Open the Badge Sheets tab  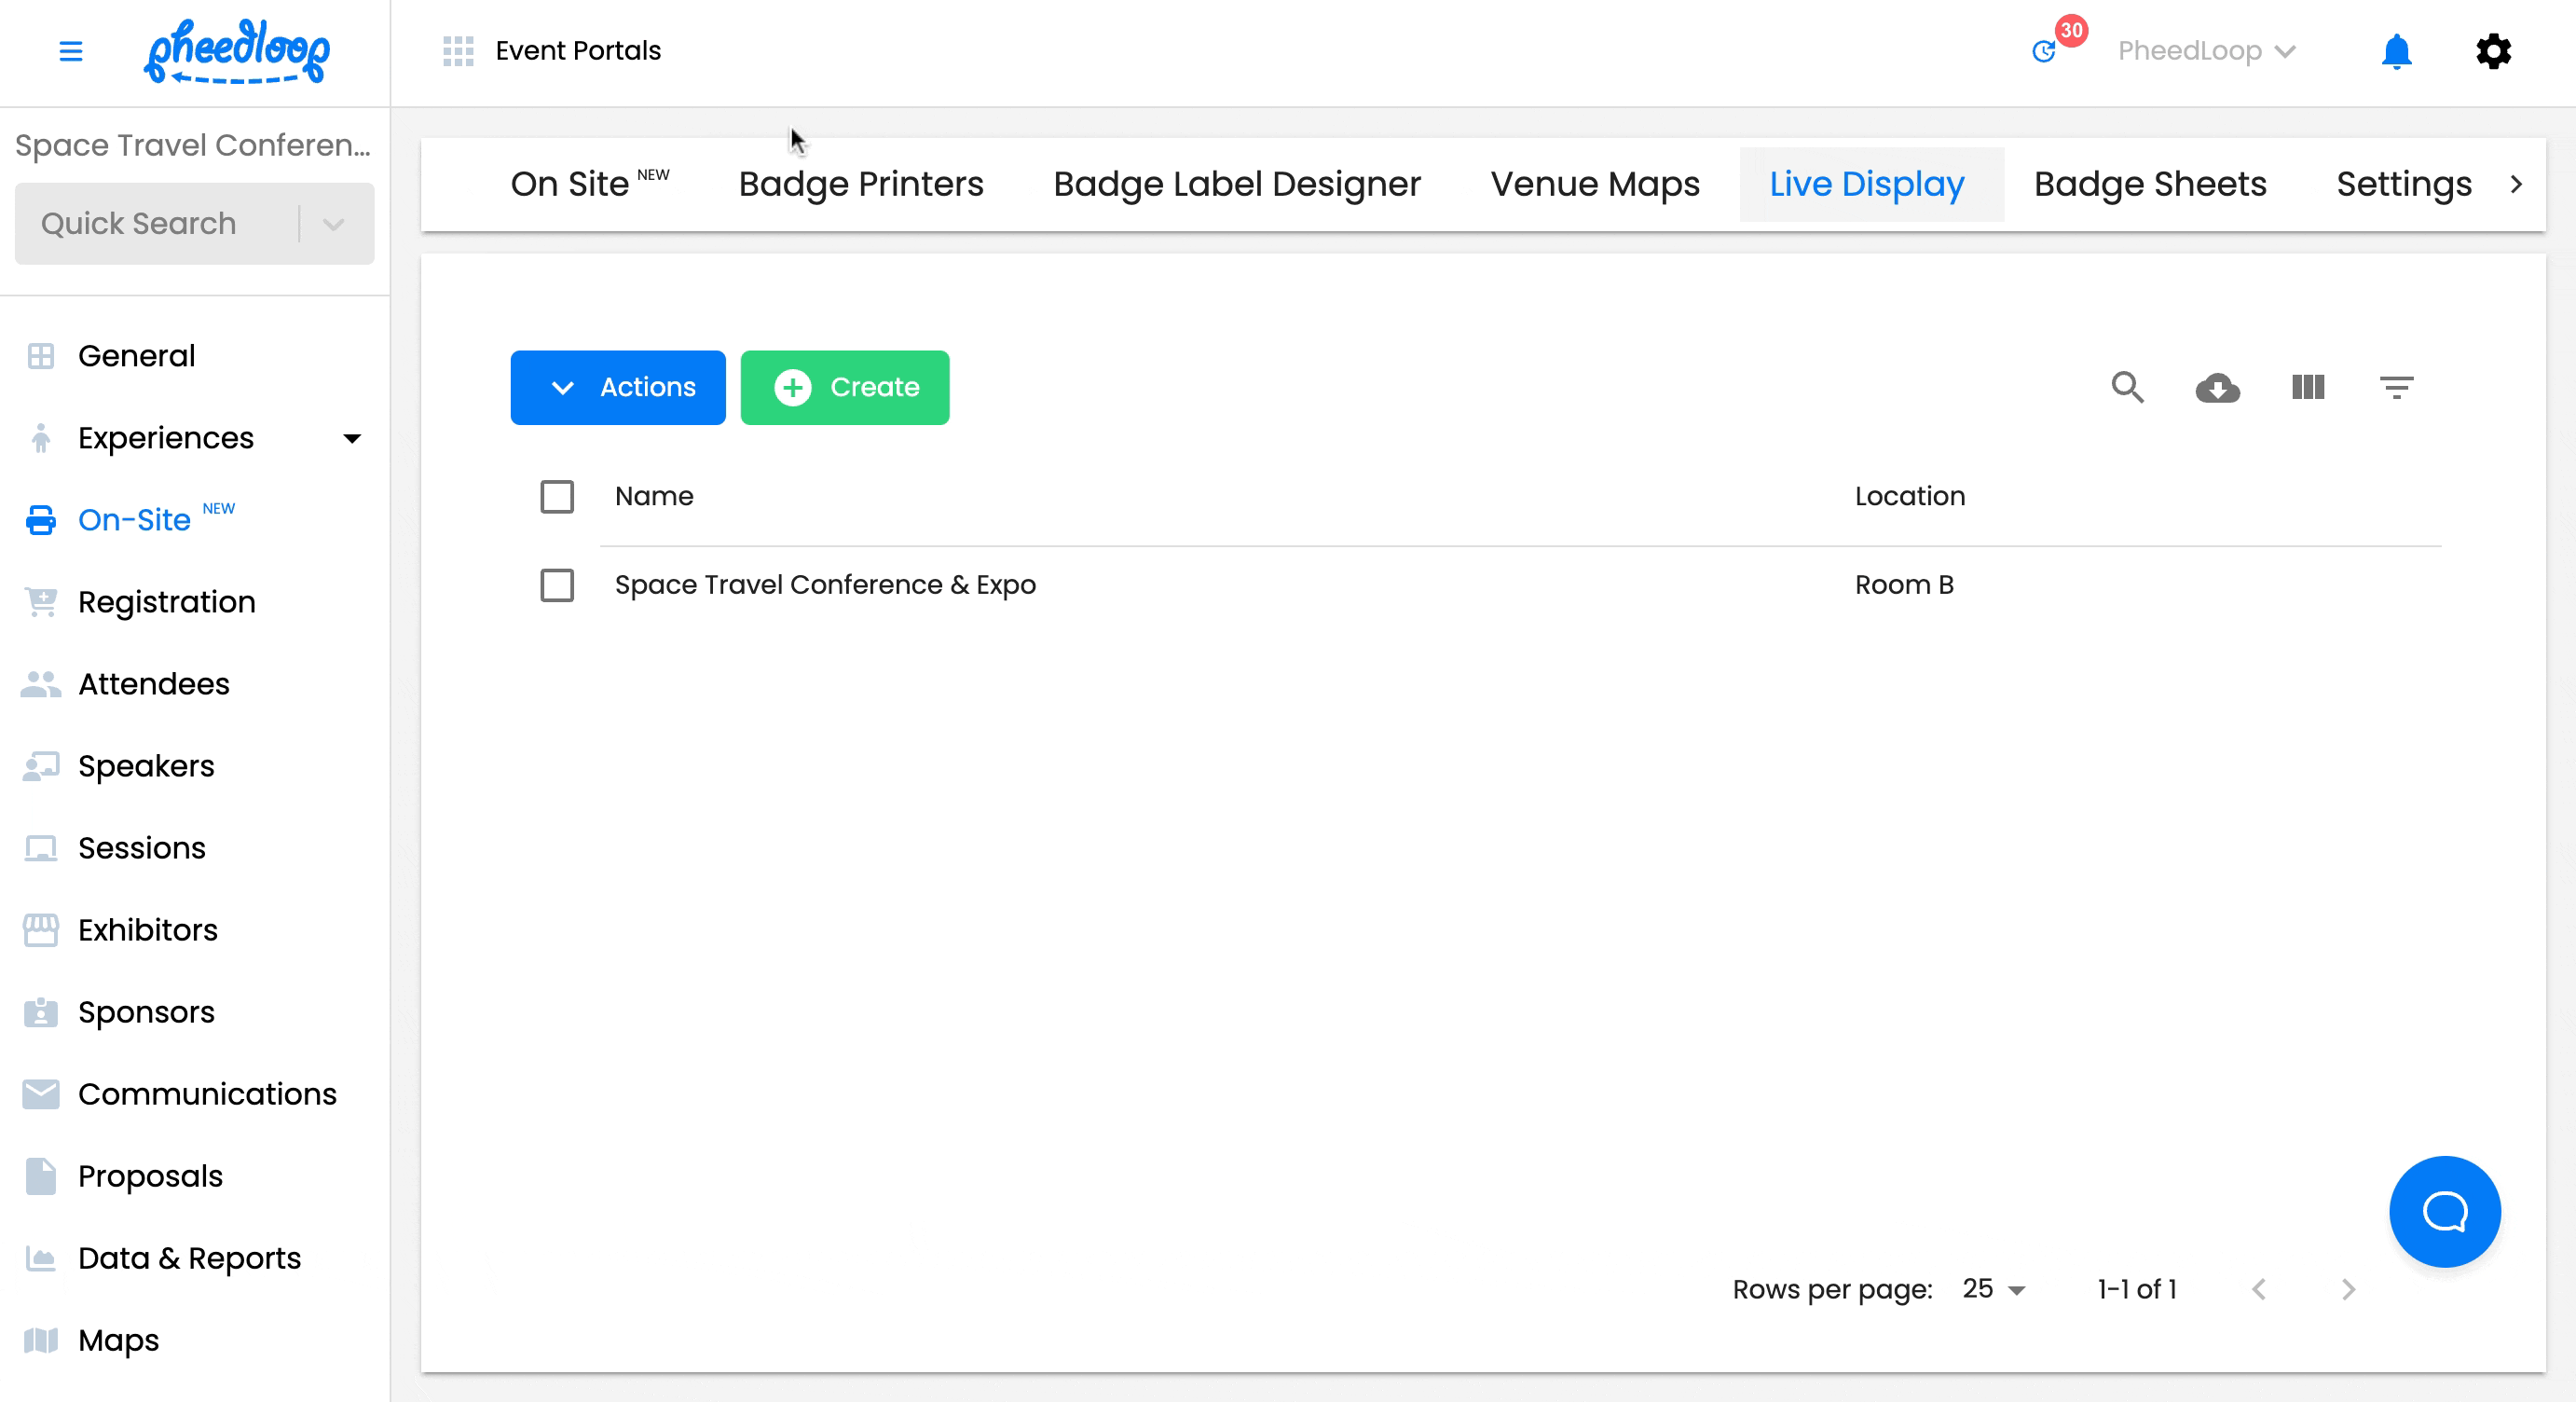2150,184
